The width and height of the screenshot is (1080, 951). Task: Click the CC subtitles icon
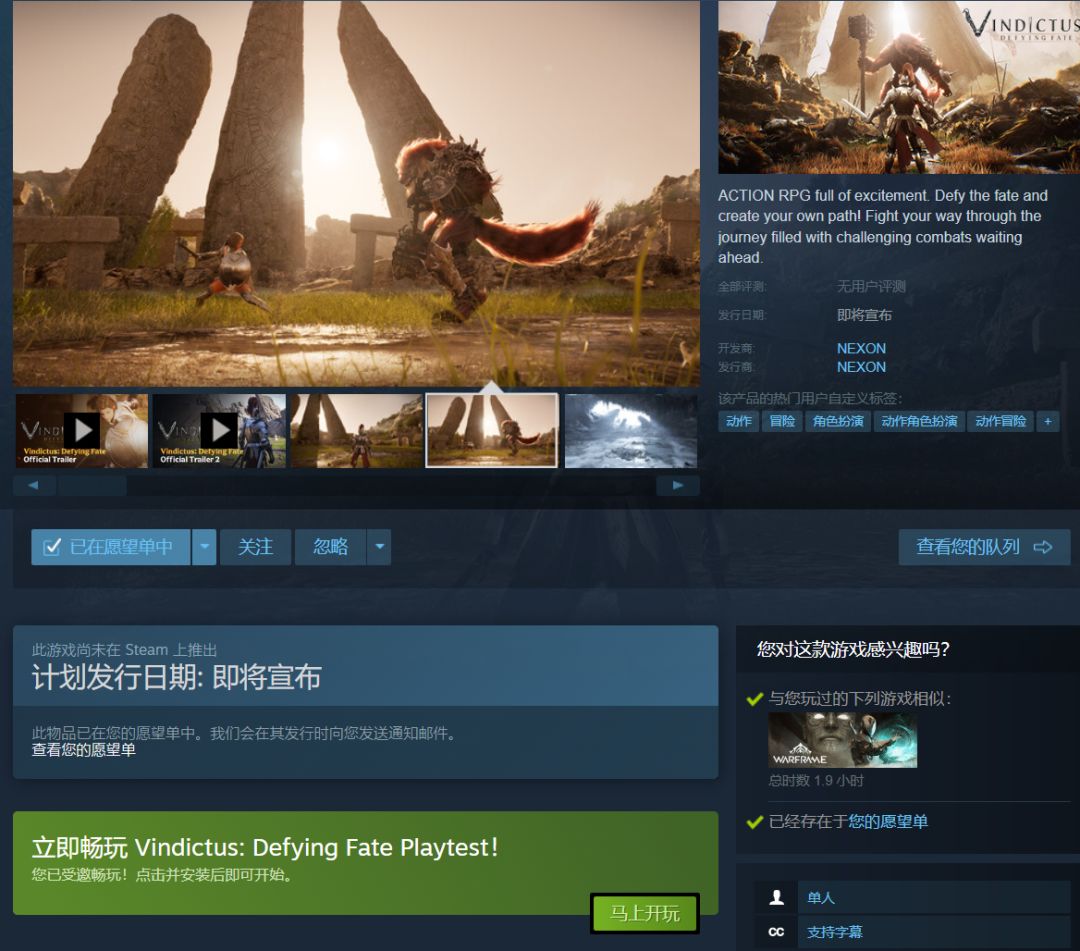[x=776, y=932]
